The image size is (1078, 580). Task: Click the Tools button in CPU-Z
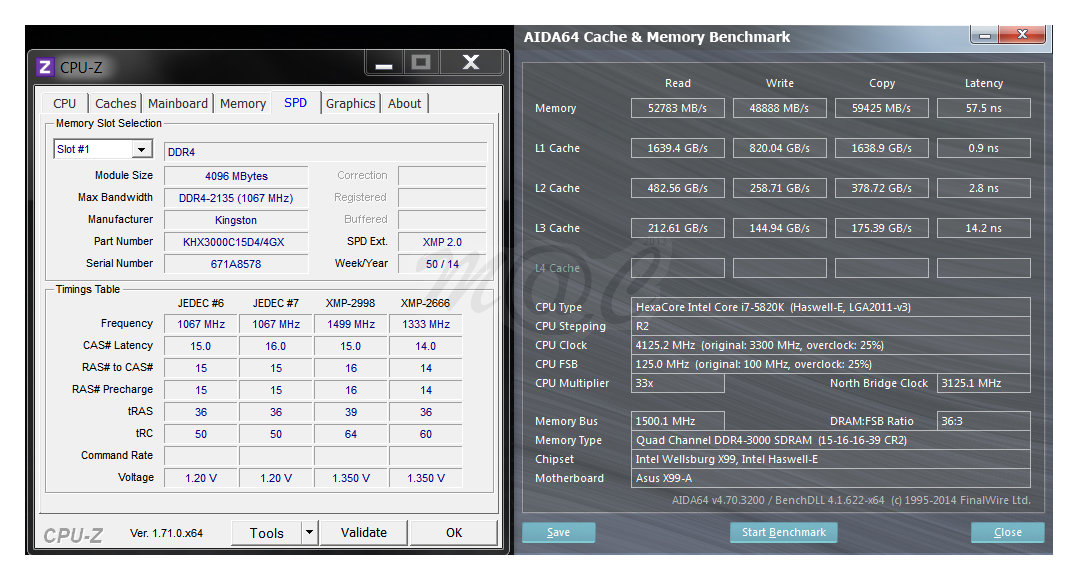tap(267, 533)
